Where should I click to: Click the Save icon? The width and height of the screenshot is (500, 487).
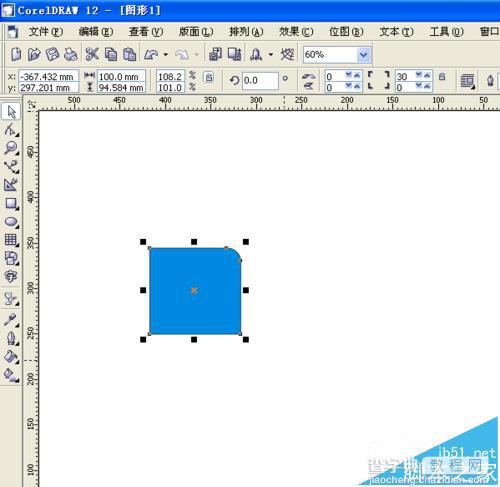52,54
